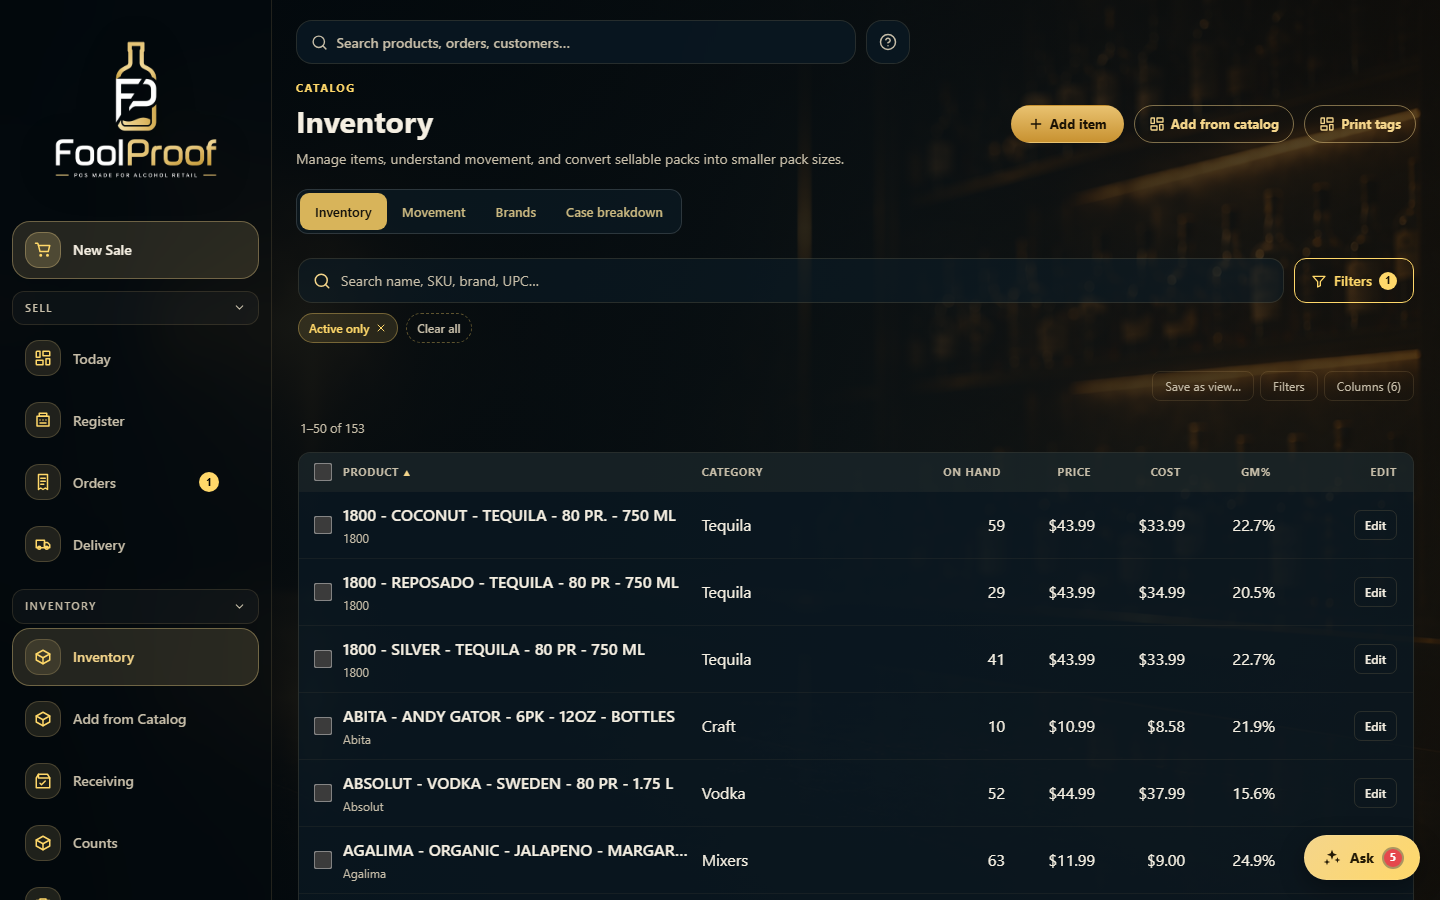Select the Inventory tab
The height and width of the screenshot is (900, 1440).
pos(343,212)
